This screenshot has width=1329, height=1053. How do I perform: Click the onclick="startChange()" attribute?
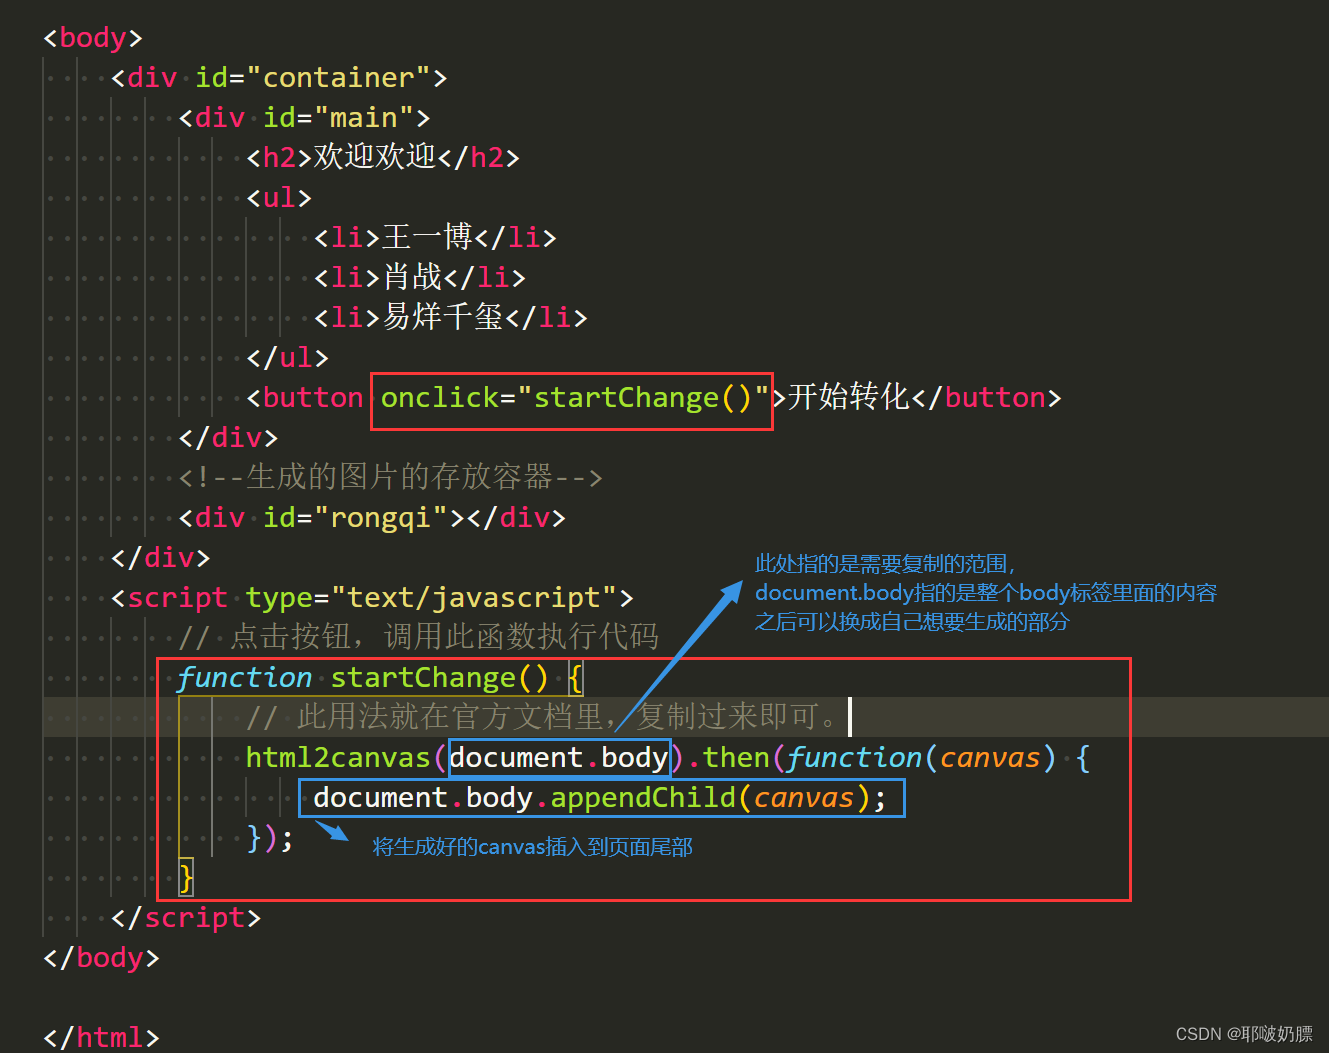click(575, 398)
